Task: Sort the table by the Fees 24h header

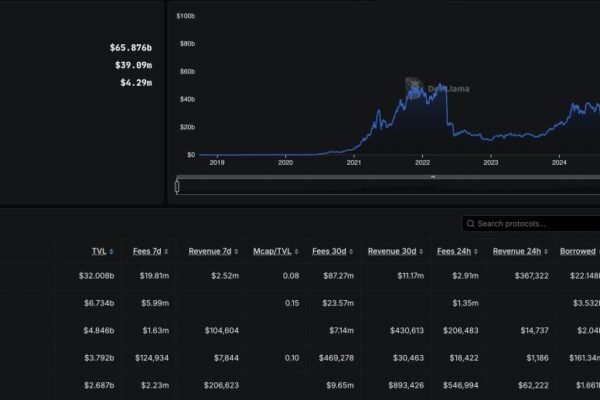Action: pos(456,252)
